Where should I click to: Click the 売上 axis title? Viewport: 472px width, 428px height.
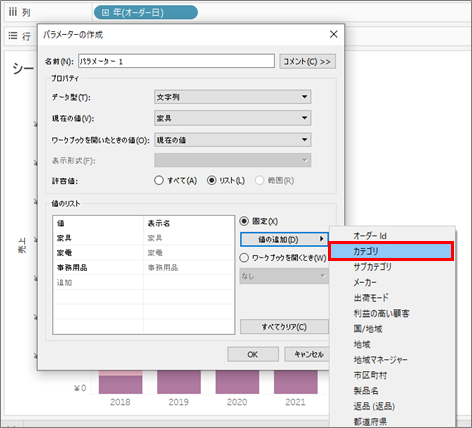pyautogui.click(x=22, y=246)
